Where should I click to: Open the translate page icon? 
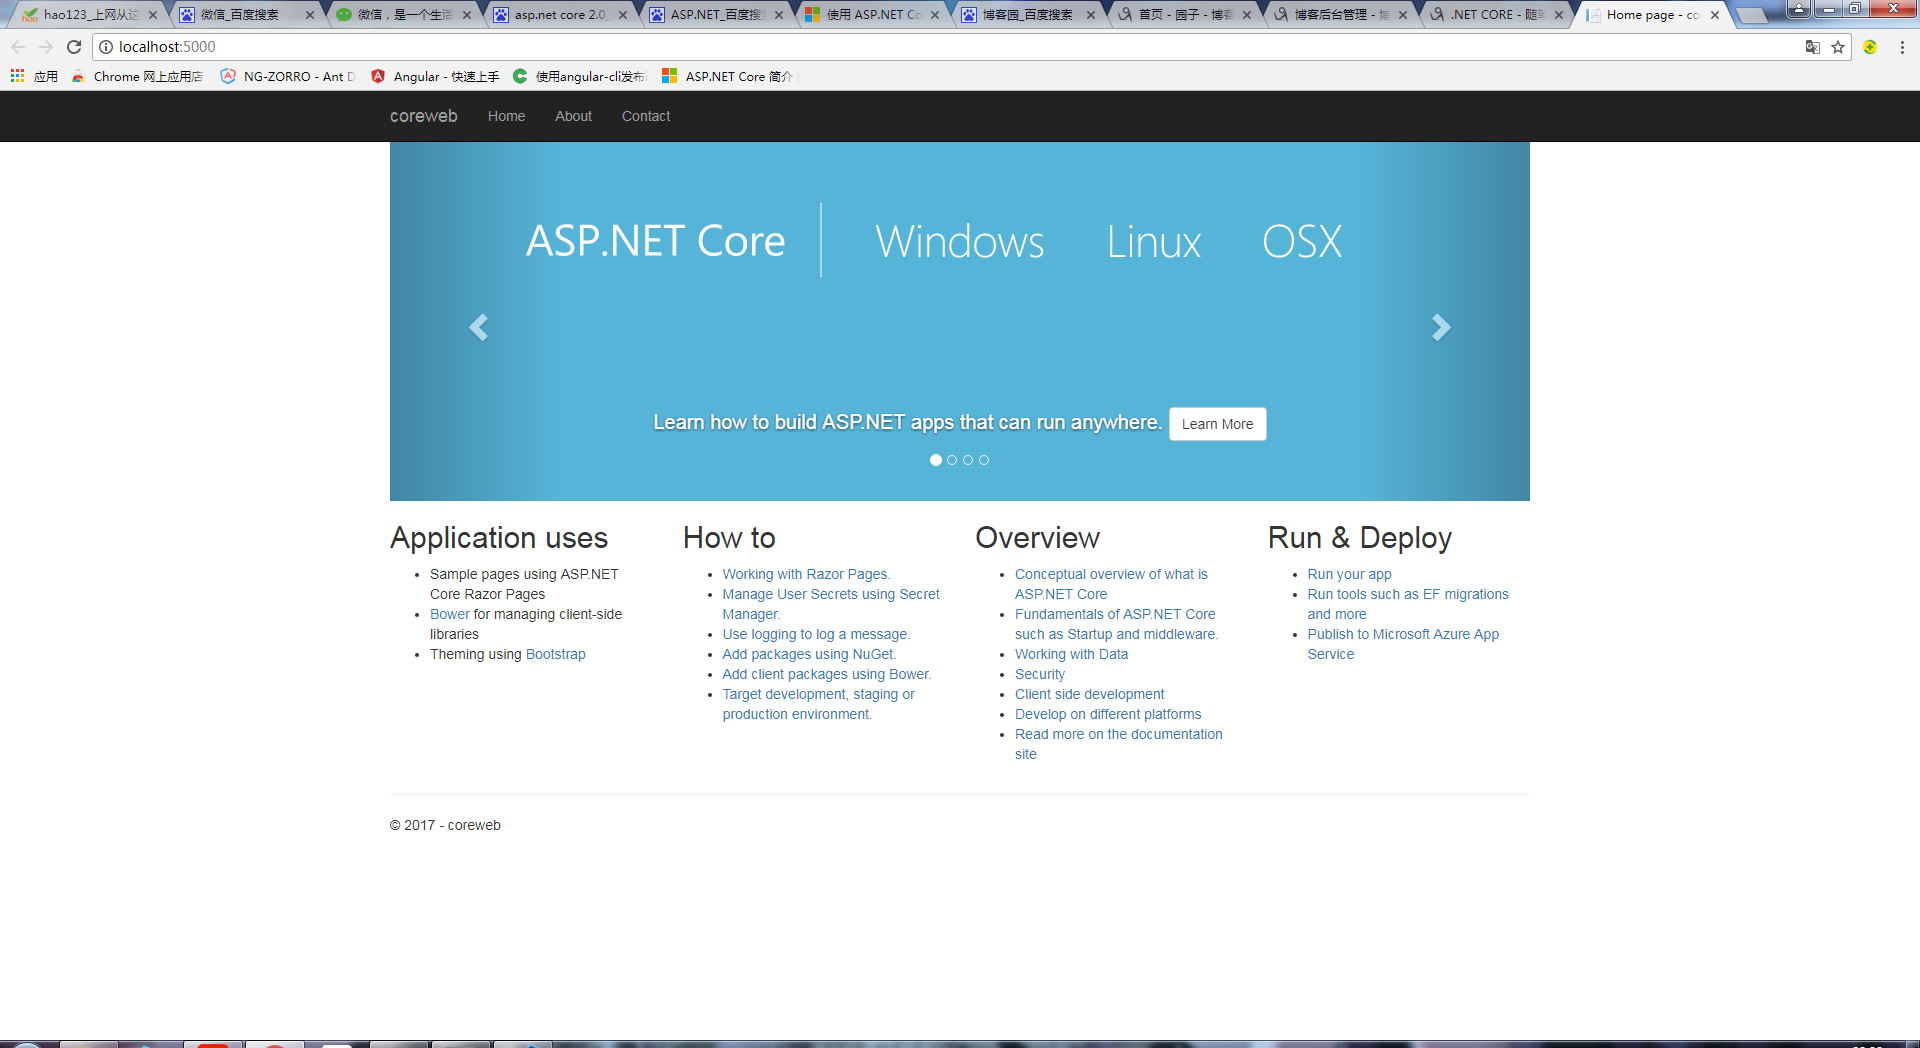tap(1812, 47)
